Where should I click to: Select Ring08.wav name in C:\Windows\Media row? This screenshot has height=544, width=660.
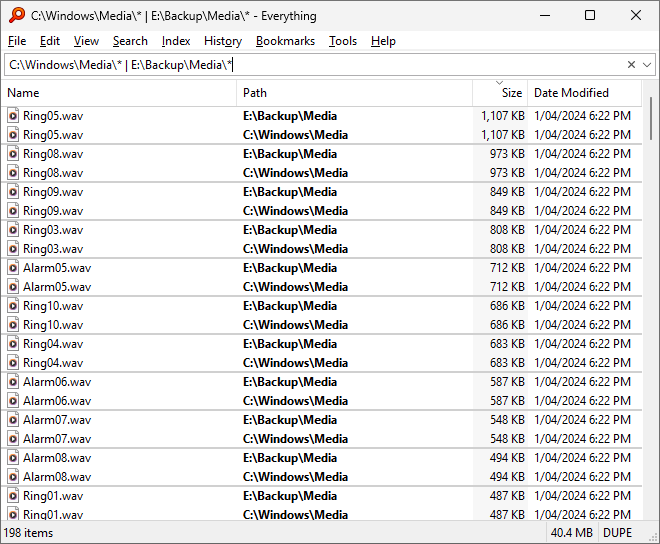53,173
